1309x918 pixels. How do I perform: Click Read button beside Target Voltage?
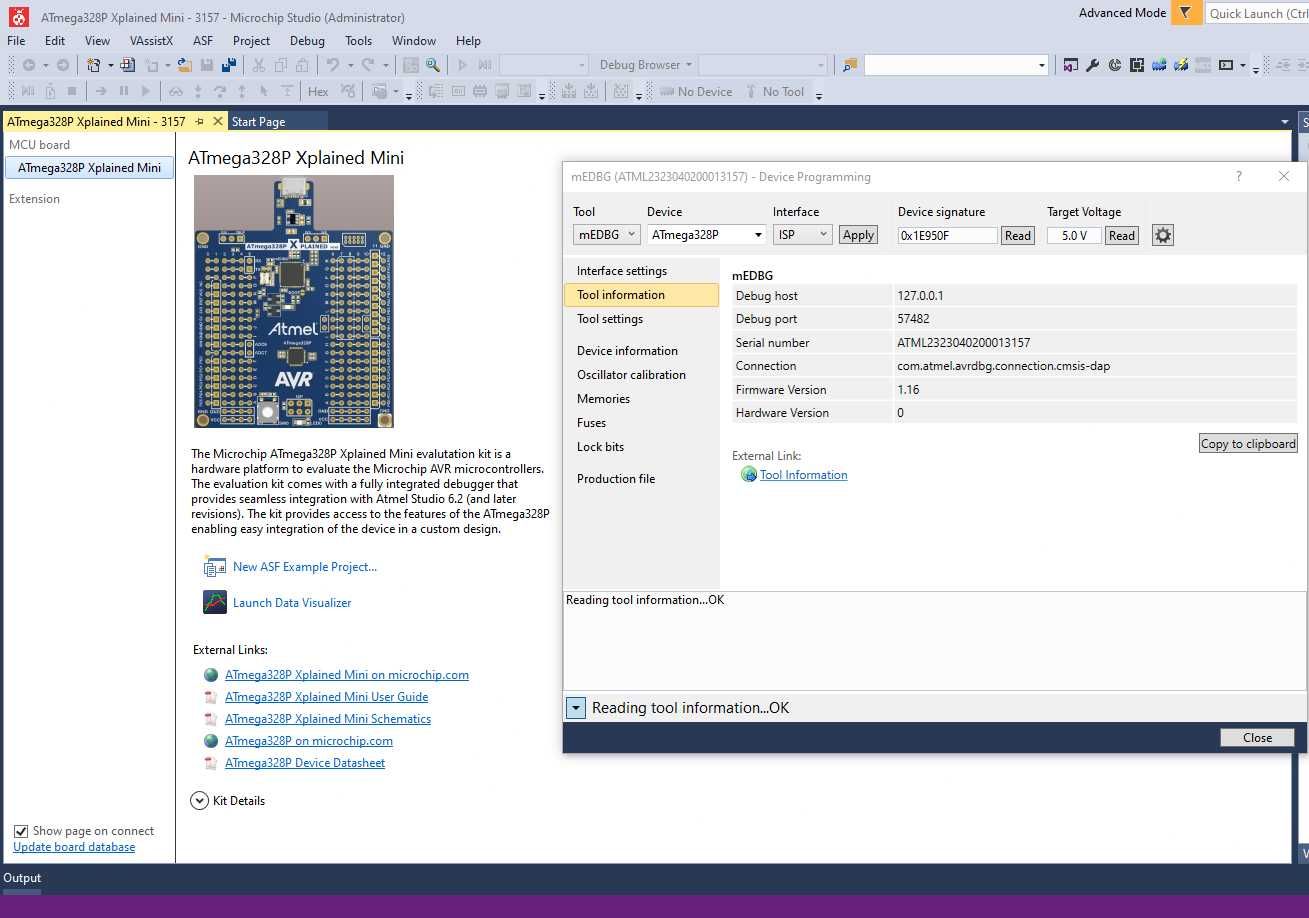tap(1122, 236)
